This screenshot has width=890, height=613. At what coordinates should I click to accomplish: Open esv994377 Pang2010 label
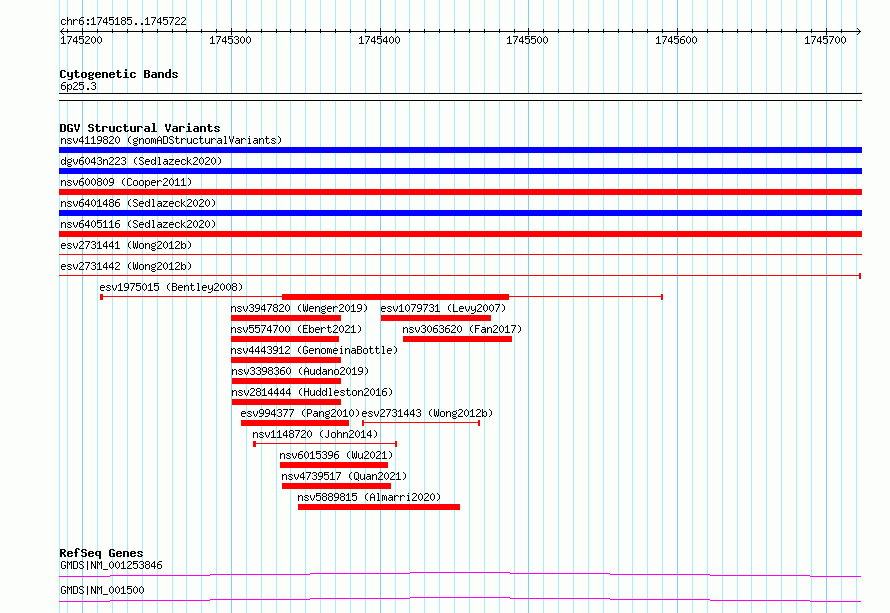[x=300, y=413]
